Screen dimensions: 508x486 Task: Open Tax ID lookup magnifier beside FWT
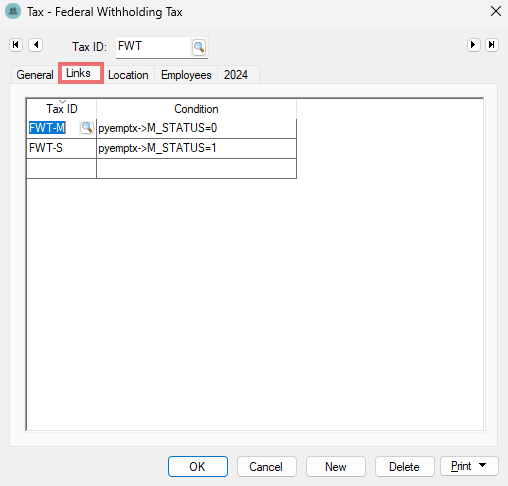pos(199,47)
